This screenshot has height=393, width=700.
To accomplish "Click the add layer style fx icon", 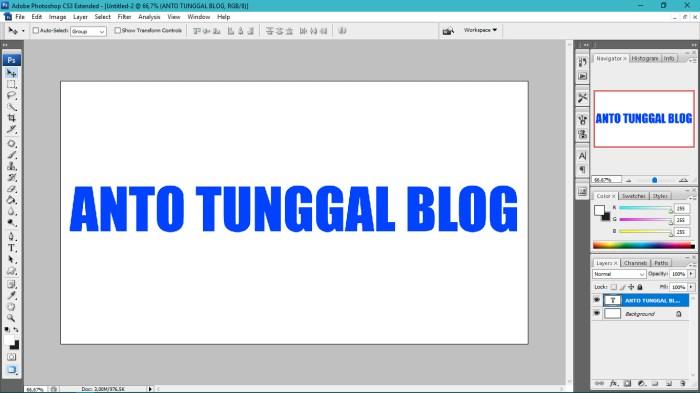I will (x=614, y=383).
